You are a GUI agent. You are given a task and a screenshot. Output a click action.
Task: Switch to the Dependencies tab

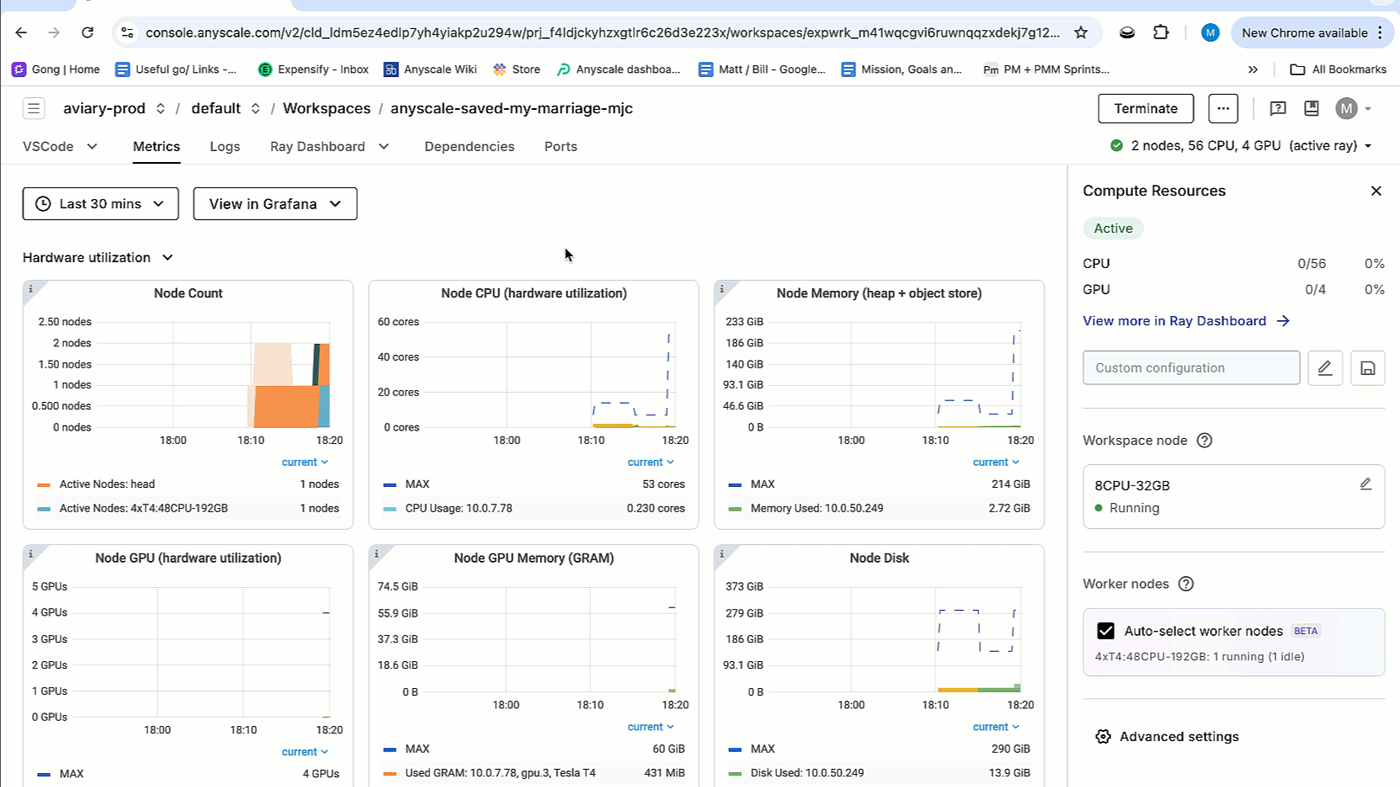469,146
